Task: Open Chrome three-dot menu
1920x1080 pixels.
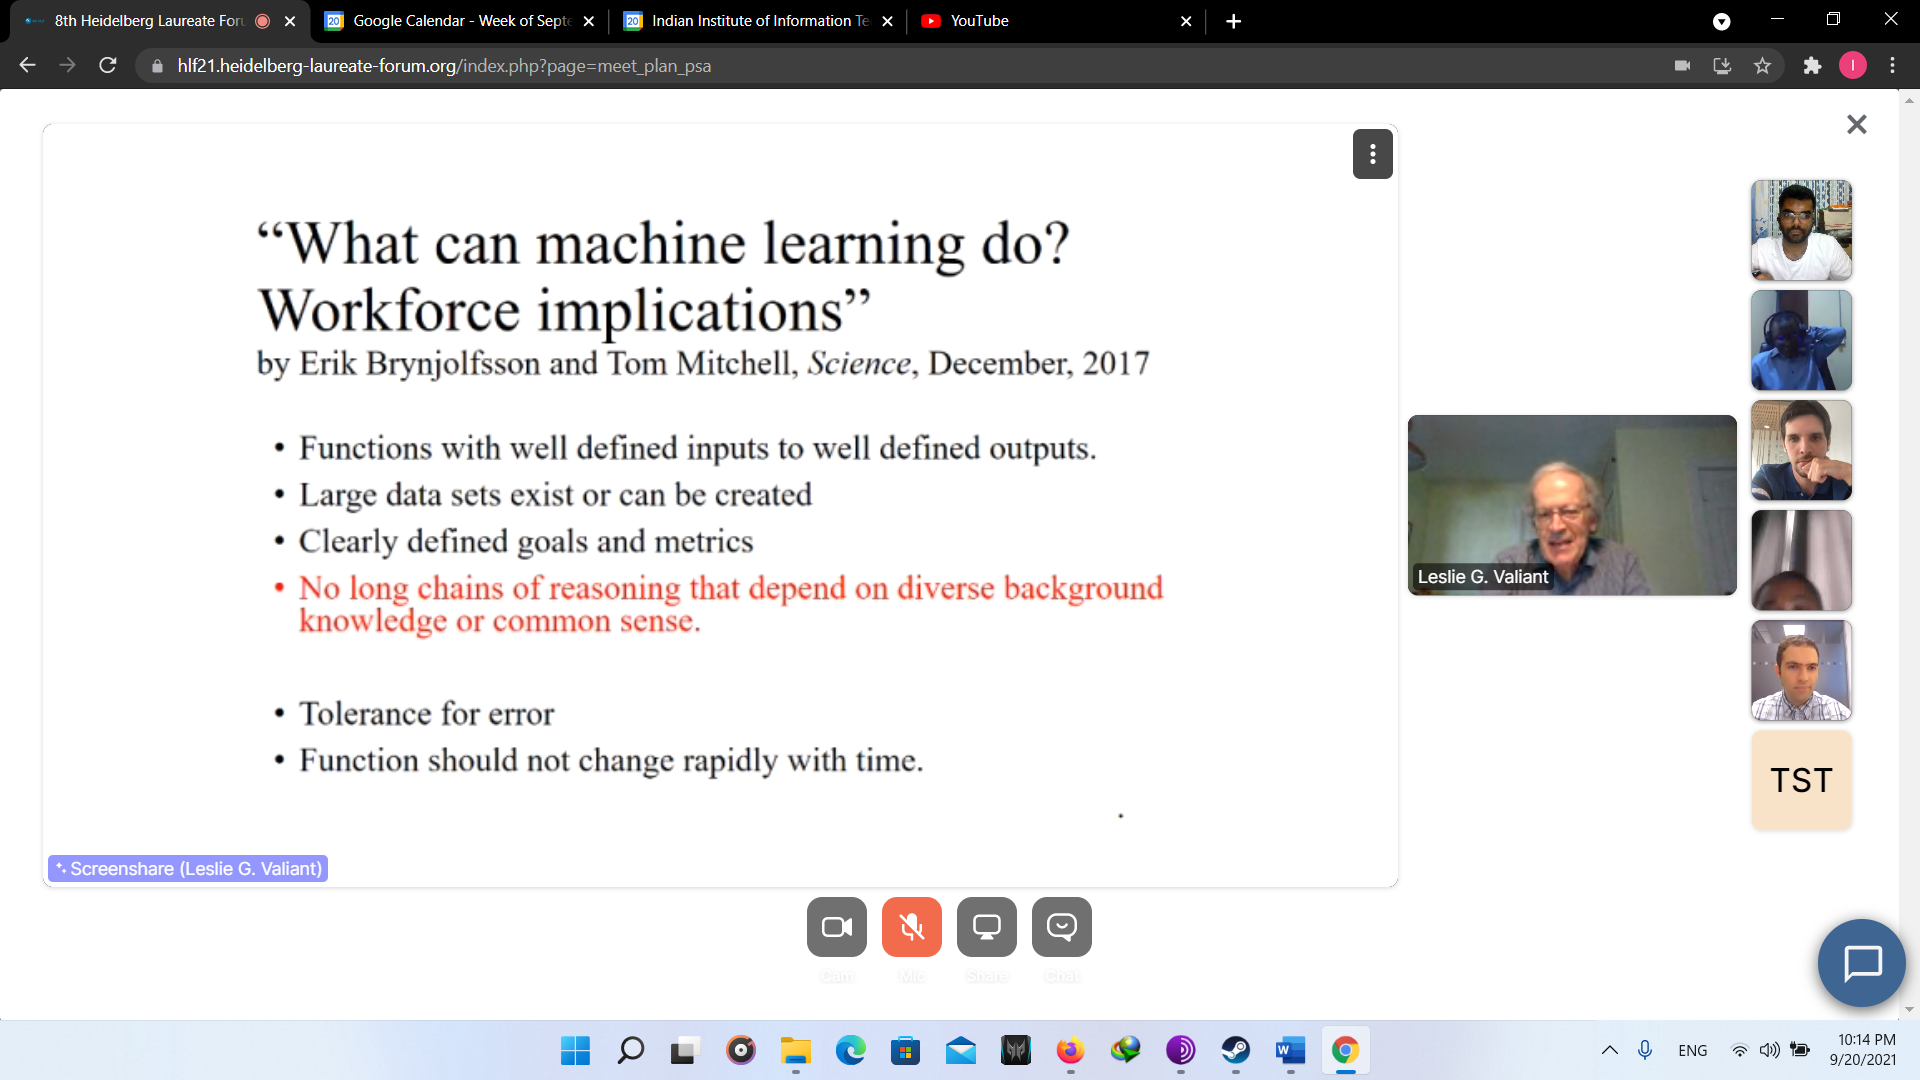Action: pos(1892,66)
